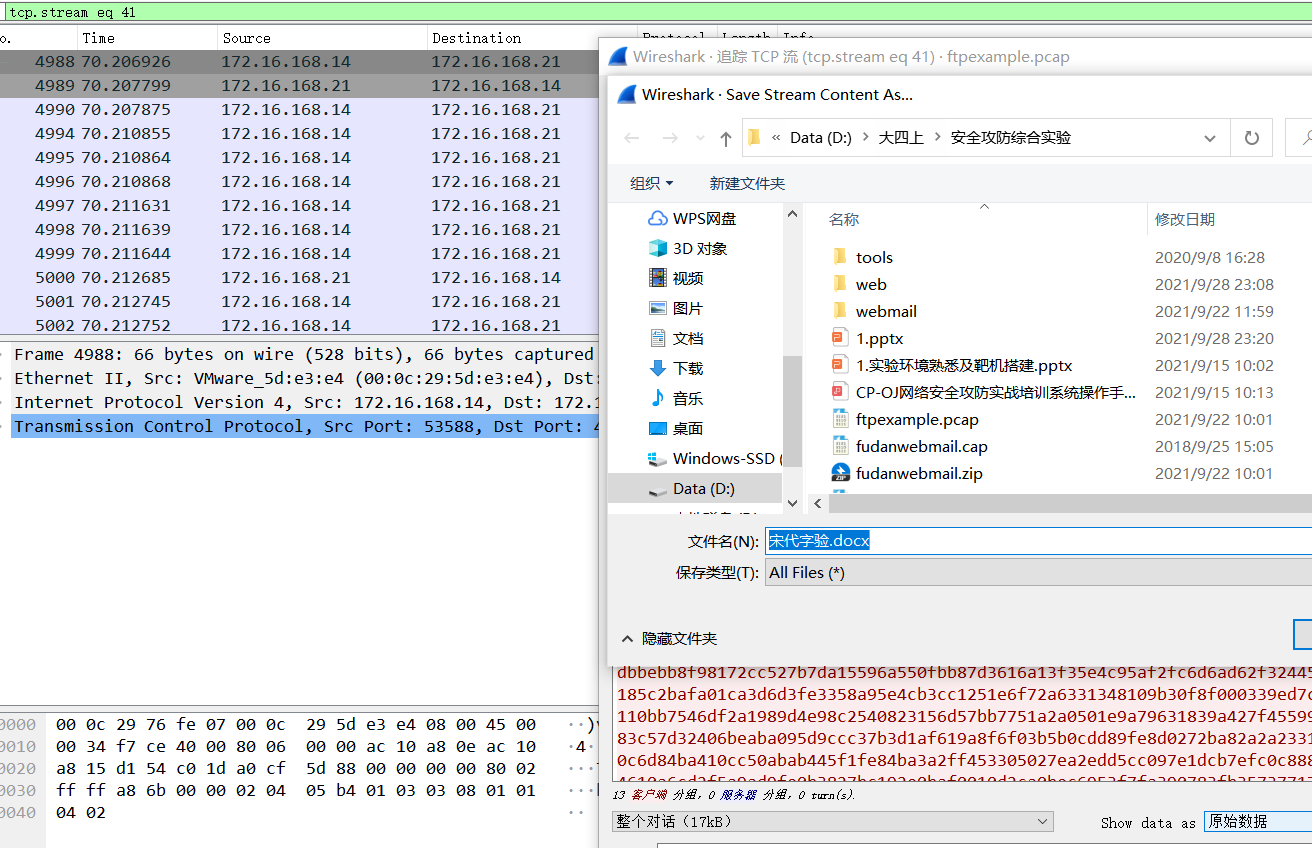
Task: Sort by 名称 column header
Action: pyautogui.click(x=844, y=219)
